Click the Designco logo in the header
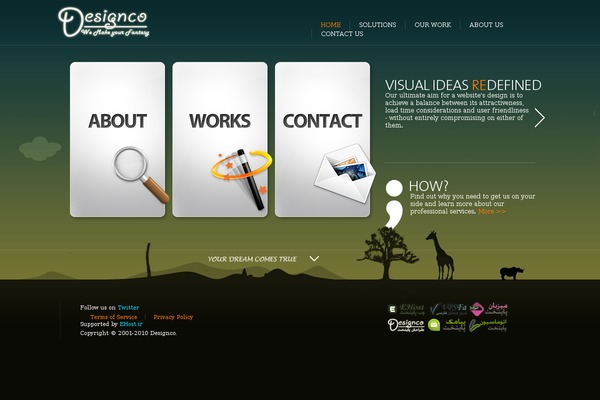Image resolution: width=600 pixels, height=400 pixels. tap(103, 22)
